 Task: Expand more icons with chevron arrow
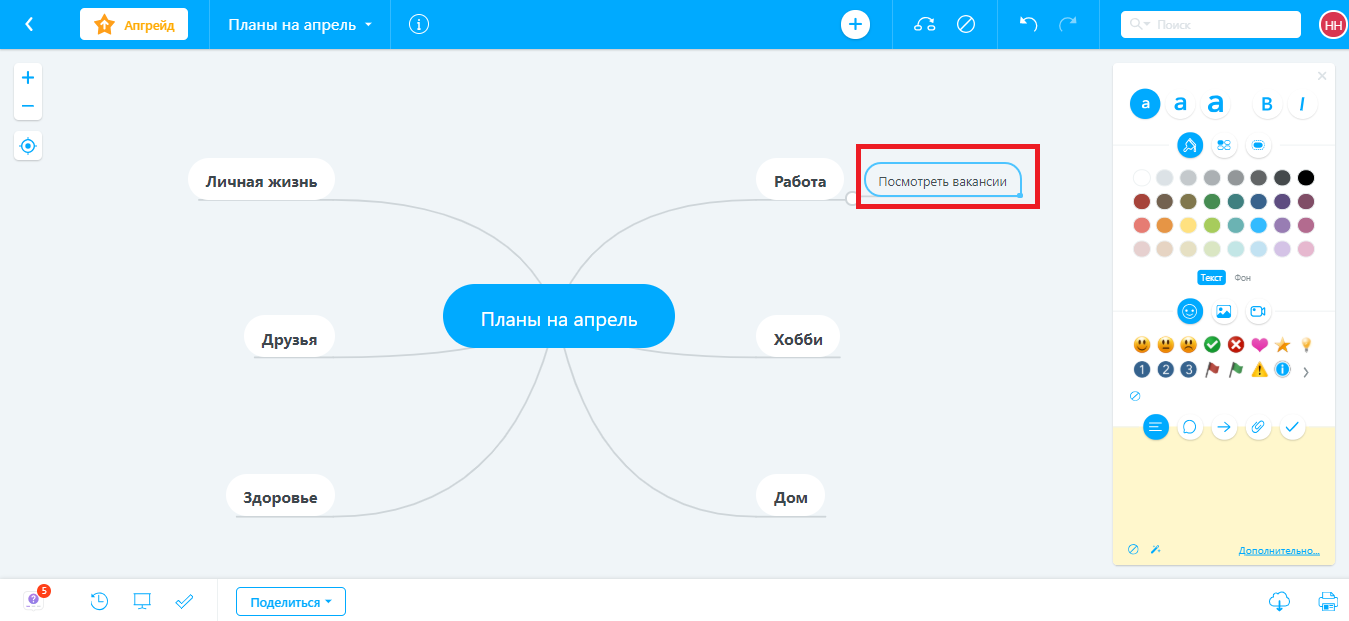point(1305,372)
